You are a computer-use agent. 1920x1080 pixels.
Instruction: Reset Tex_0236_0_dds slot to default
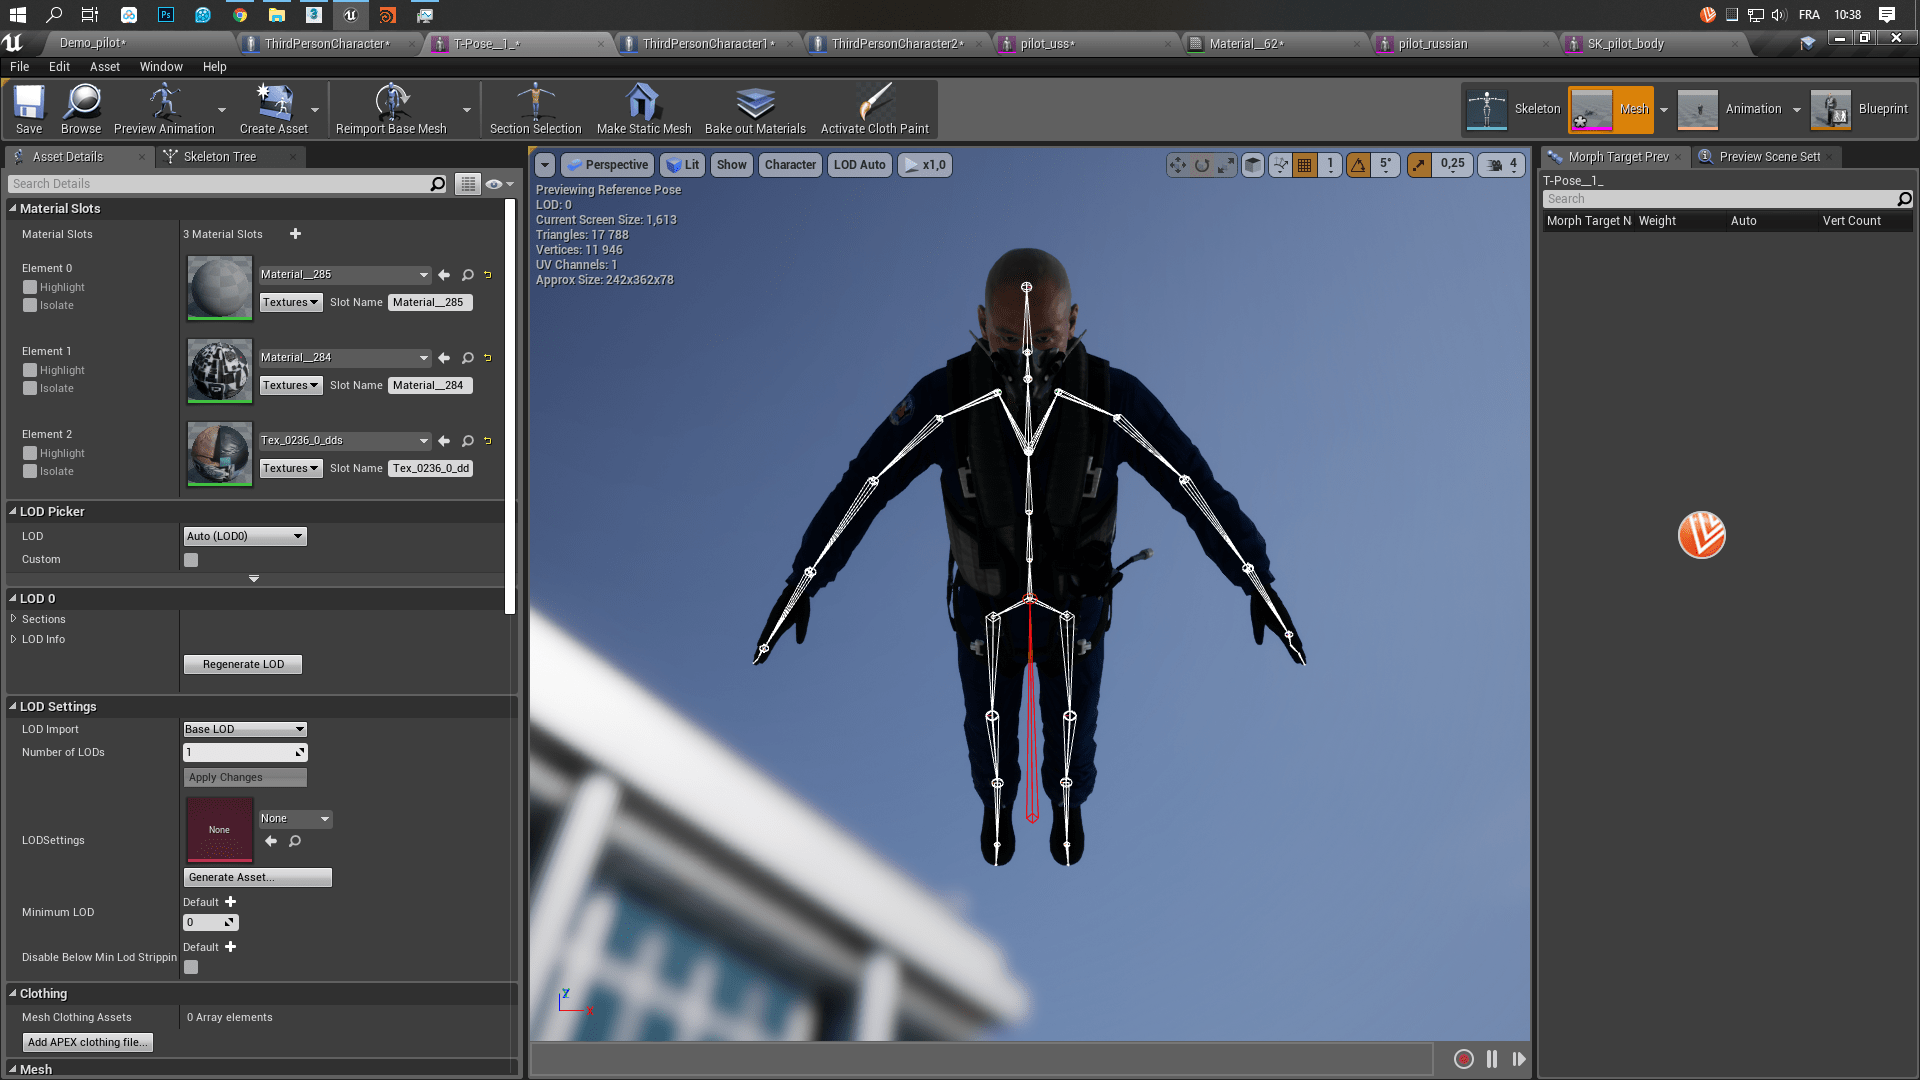(488, 441)
